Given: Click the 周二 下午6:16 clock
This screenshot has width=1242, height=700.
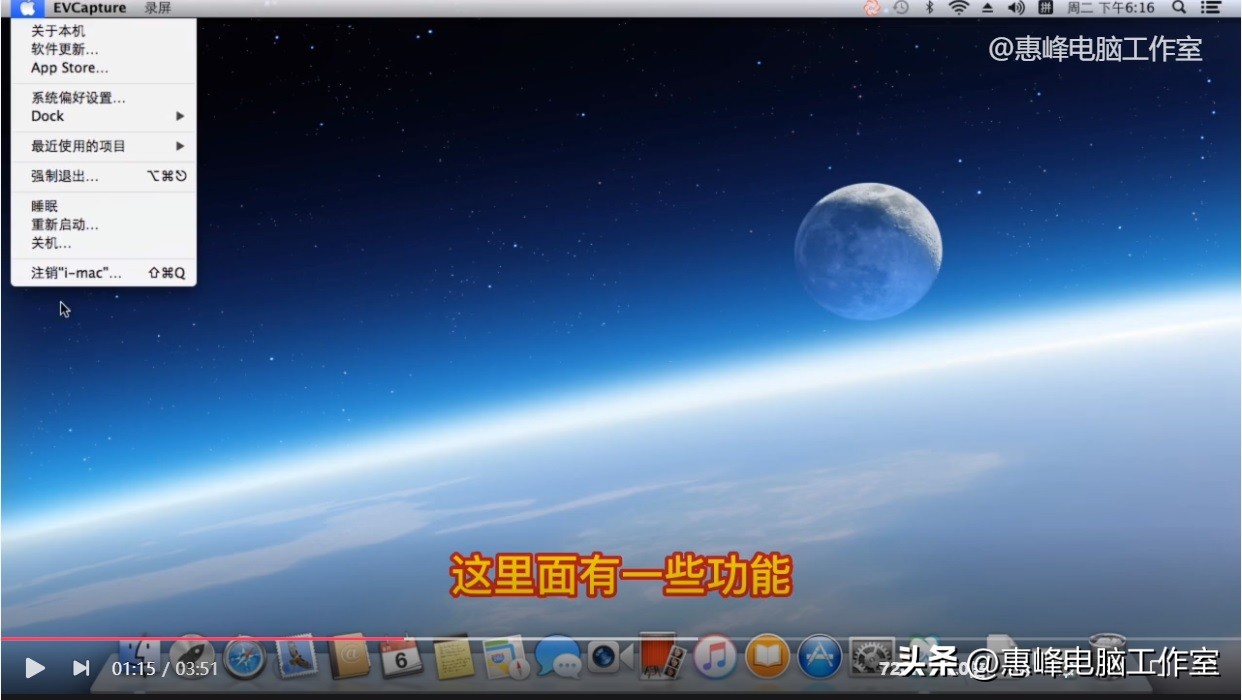Looking at the screenshot, I should pos(1110,8).
